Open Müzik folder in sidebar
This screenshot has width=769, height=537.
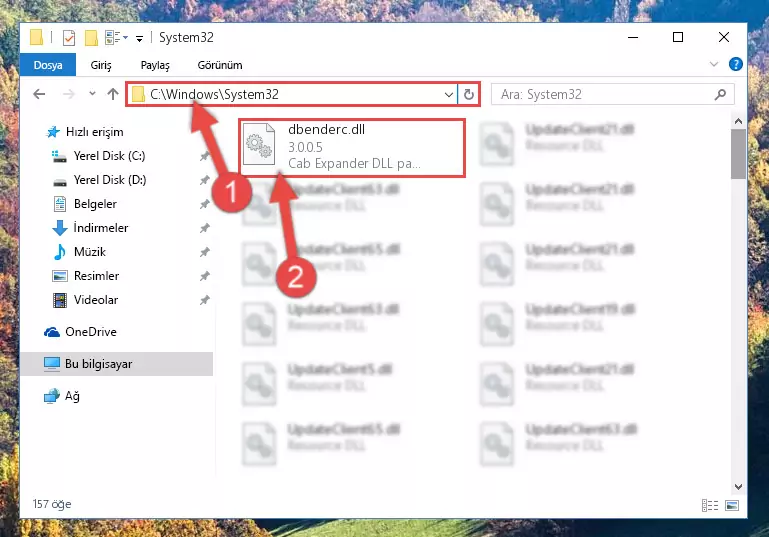[90, 252]
